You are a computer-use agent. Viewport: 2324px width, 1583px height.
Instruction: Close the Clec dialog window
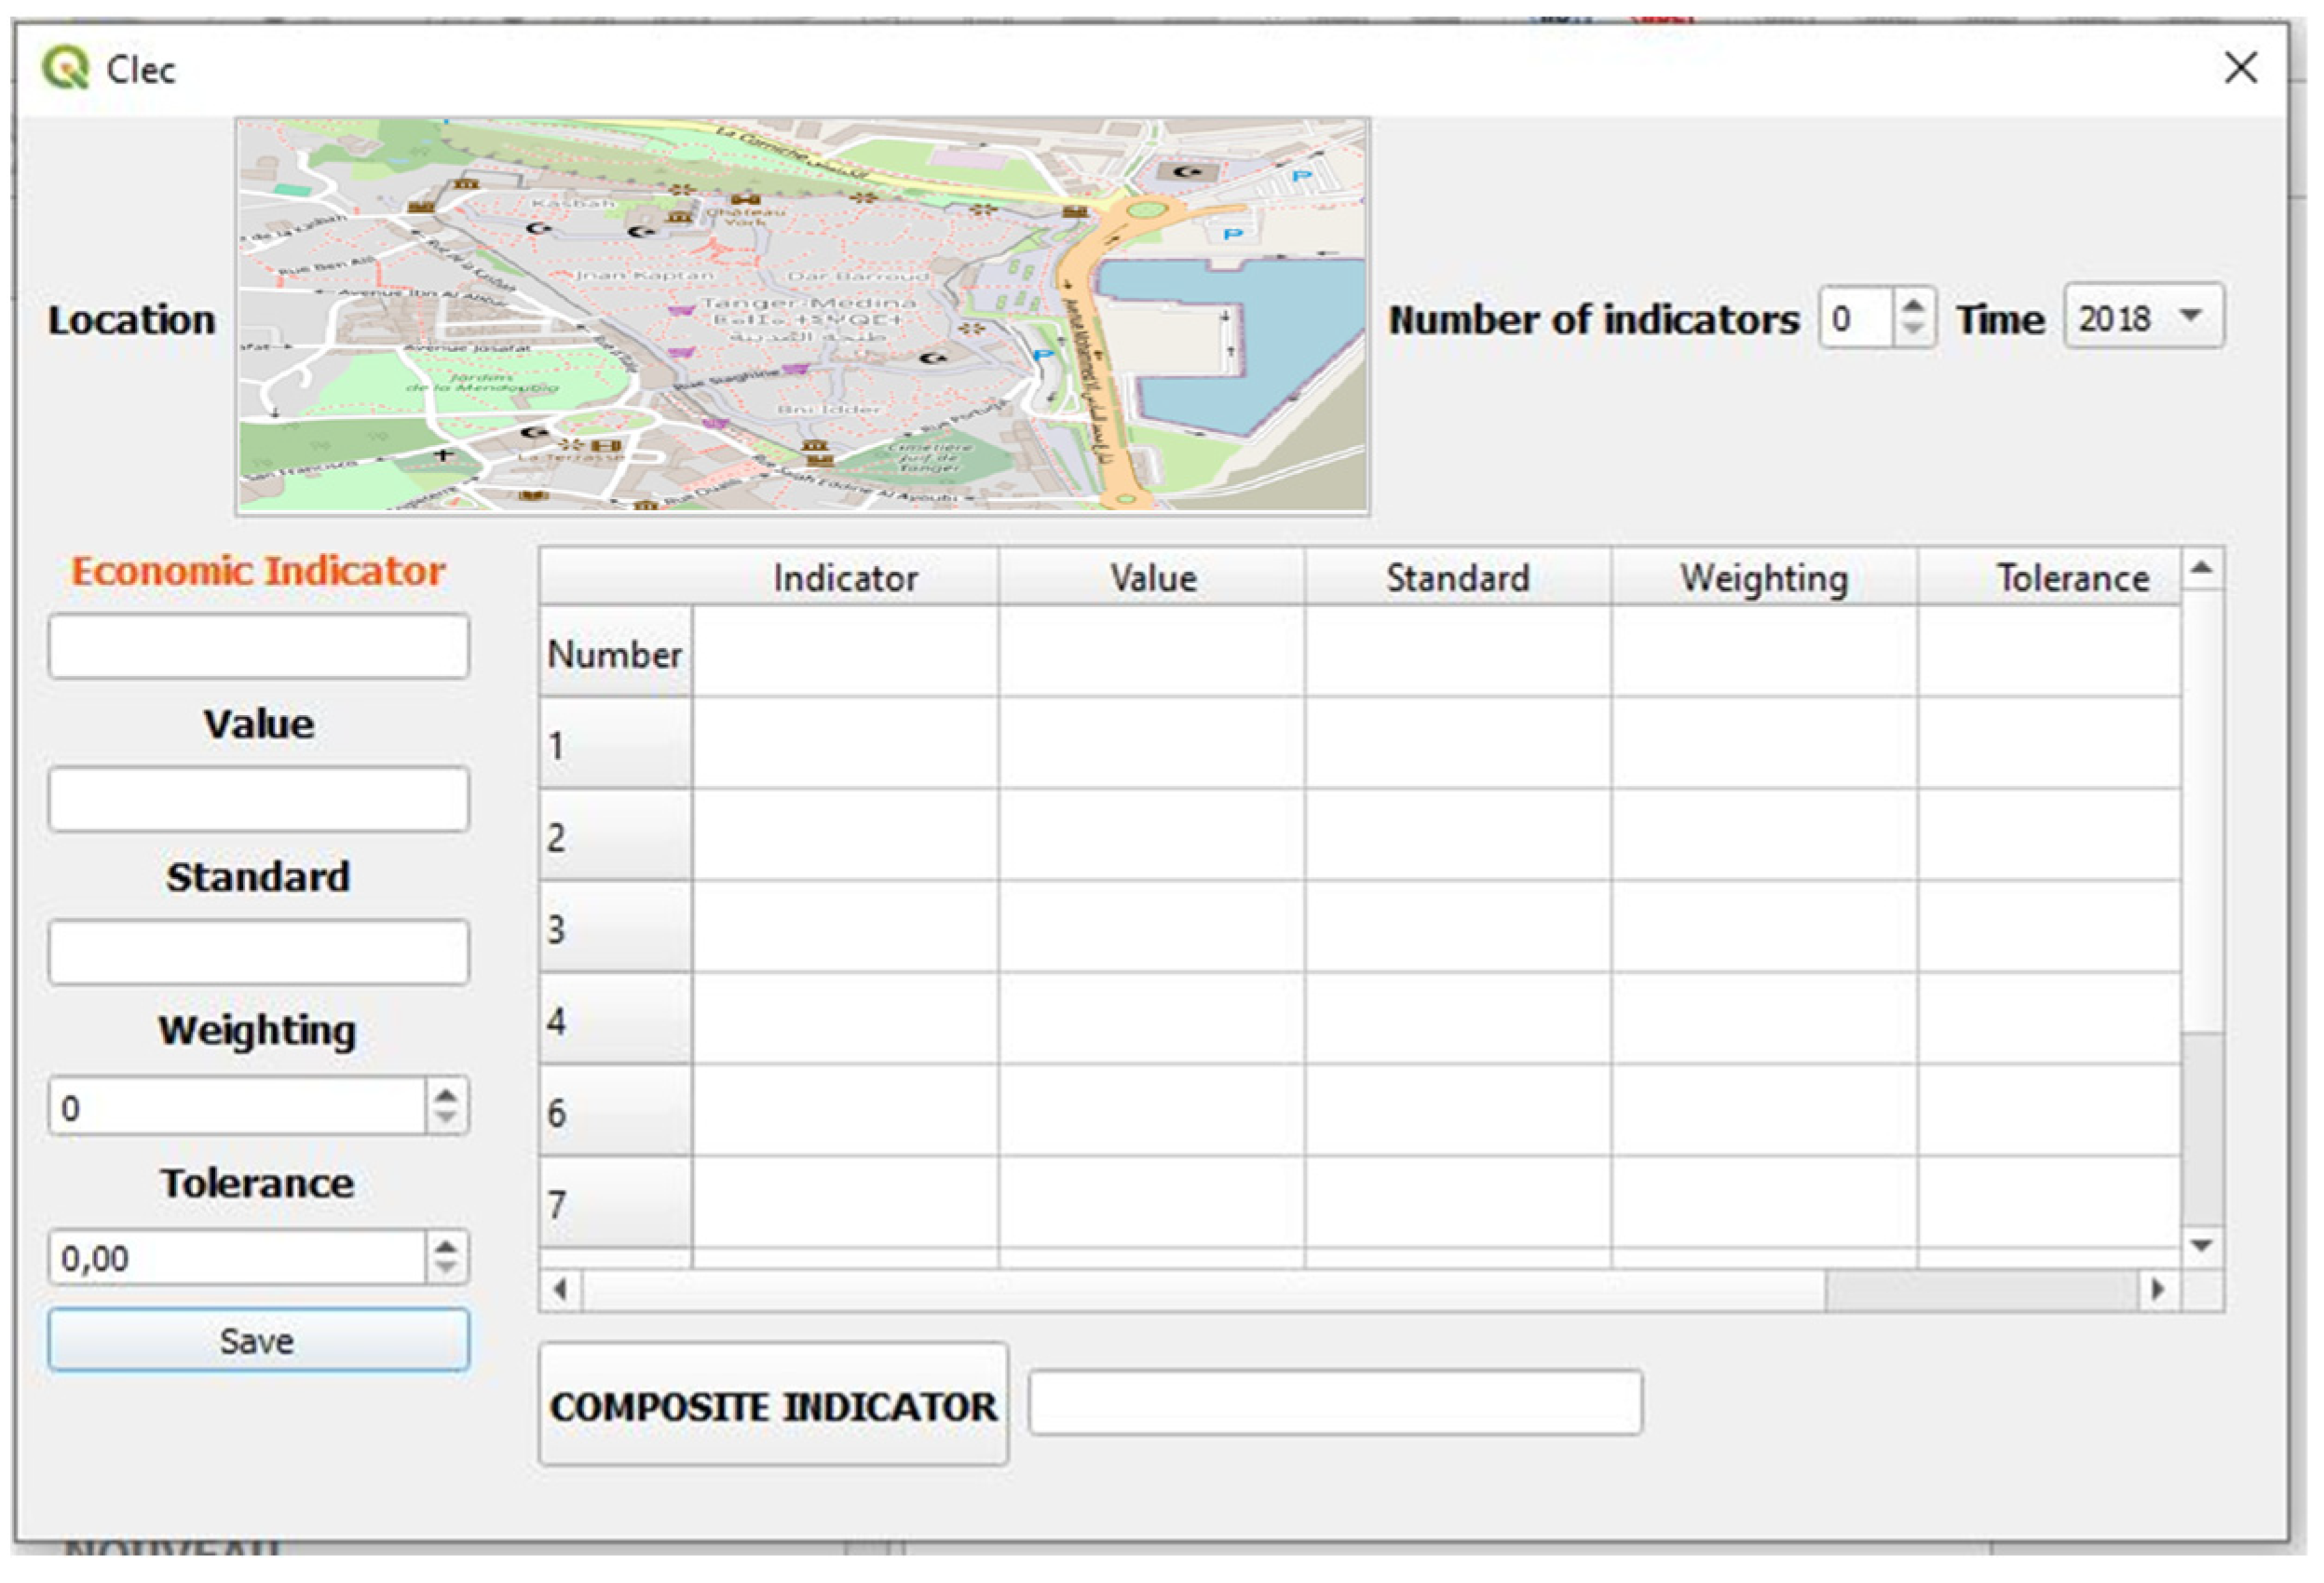point(2240,69)
